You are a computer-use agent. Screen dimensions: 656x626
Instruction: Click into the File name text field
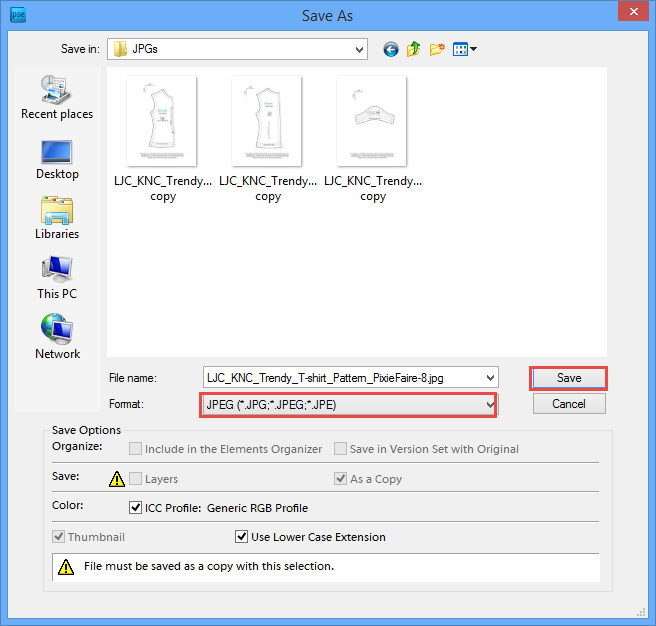[x=340, y=378]
